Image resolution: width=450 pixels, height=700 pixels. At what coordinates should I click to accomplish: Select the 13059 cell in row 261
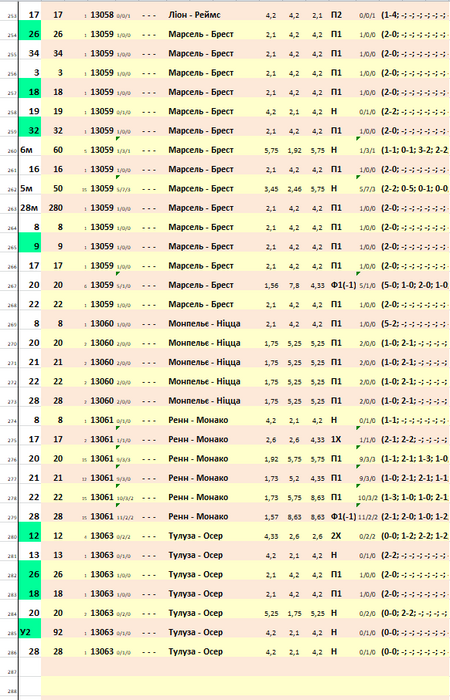click(102, 169)
